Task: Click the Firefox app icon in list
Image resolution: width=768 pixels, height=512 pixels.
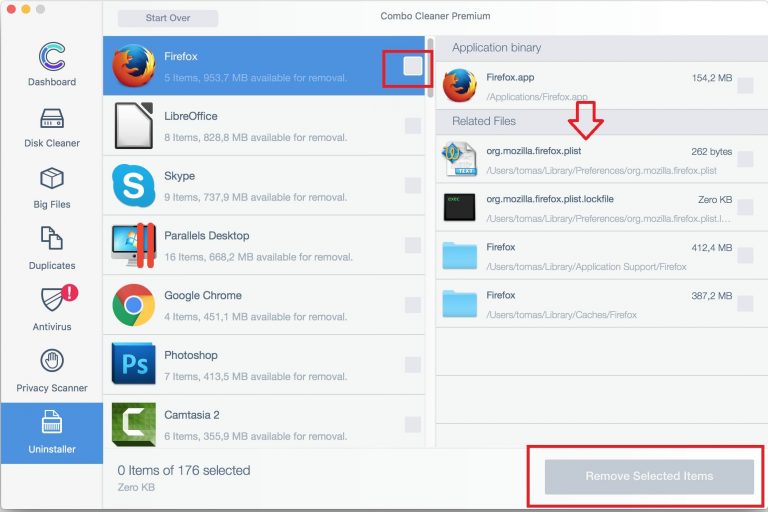Action: [x=134, y=66]
